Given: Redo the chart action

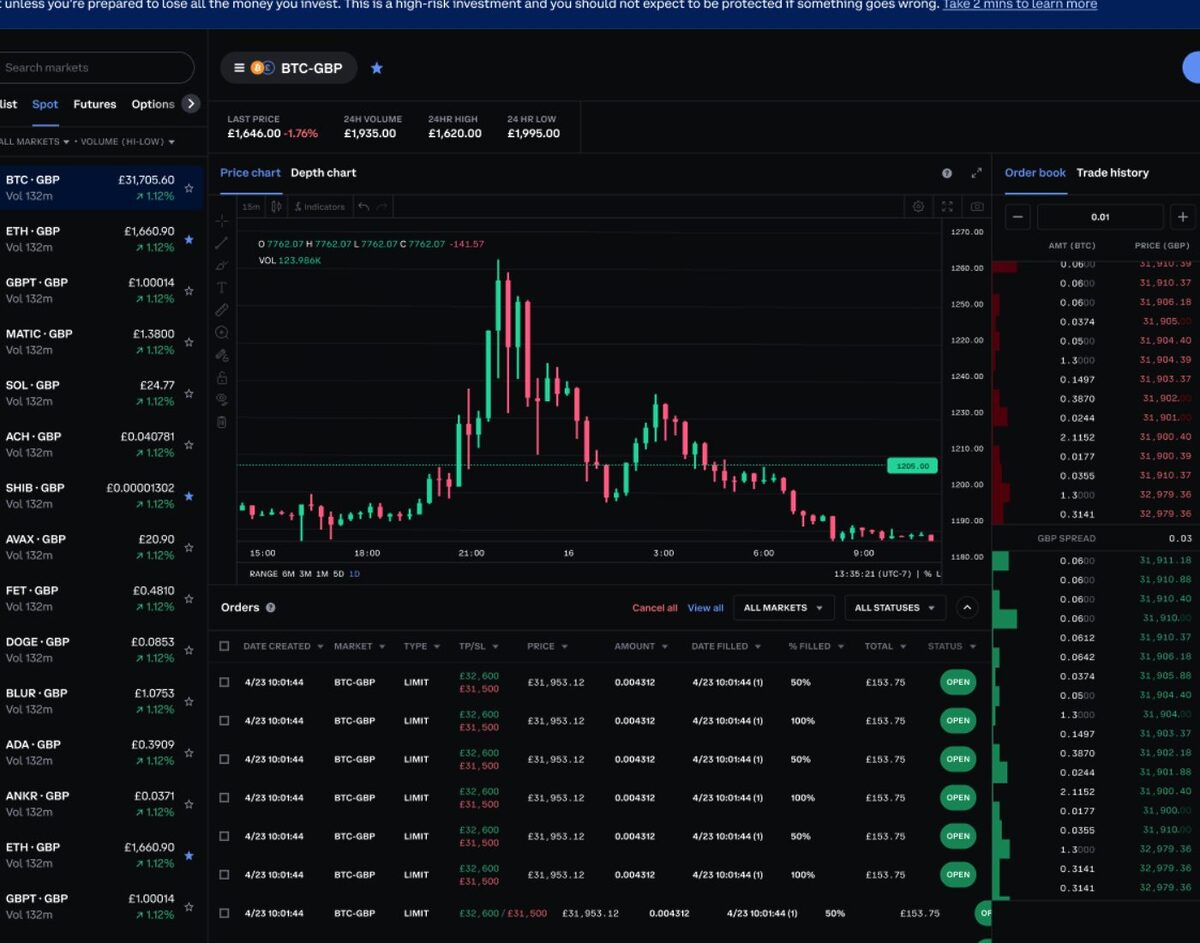Looking at the screenshot, I should pyautogui.click(x=382, y=207).
